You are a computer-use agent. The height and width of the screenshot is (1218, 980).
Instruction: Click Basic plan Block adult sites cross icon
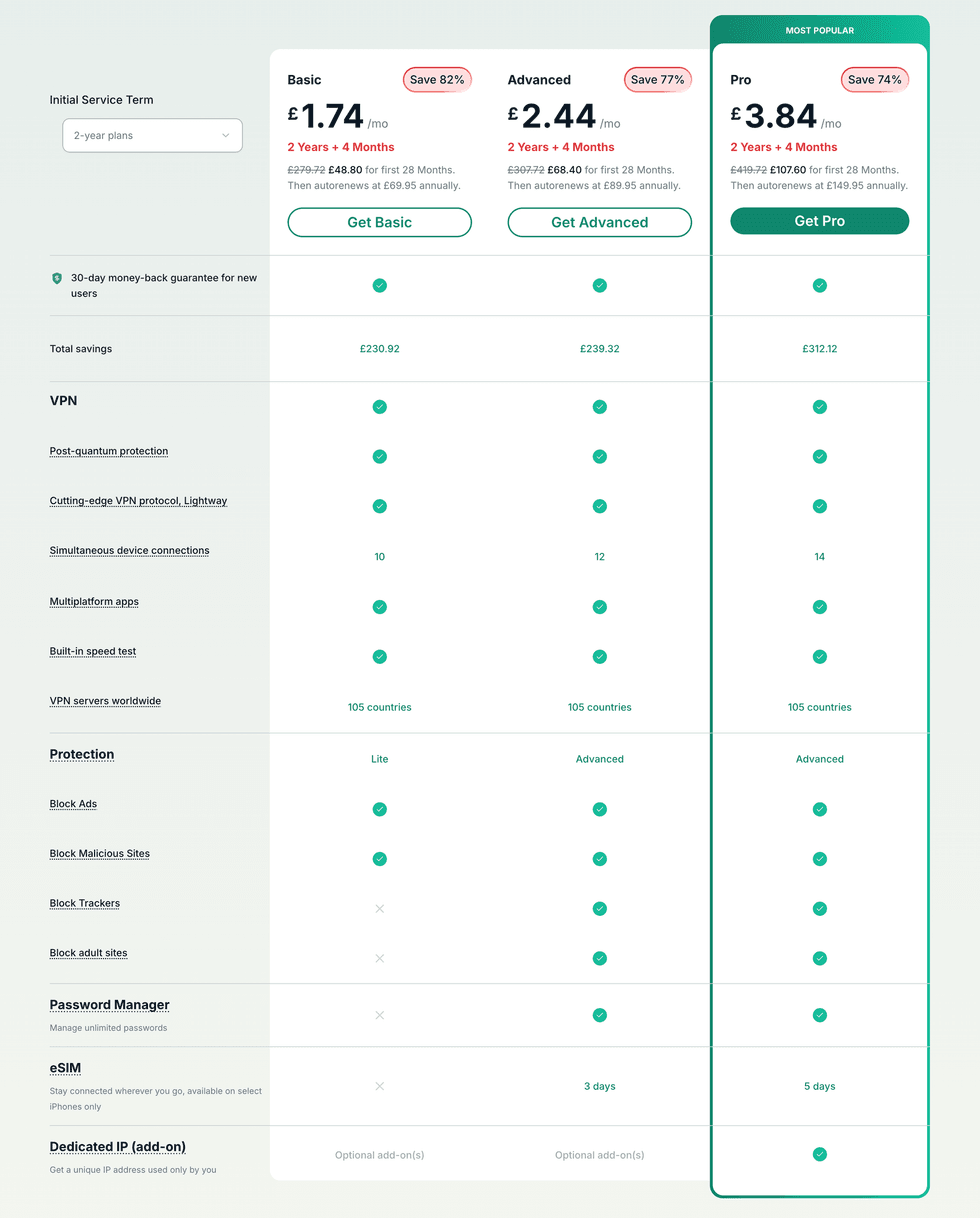point(380,958)
